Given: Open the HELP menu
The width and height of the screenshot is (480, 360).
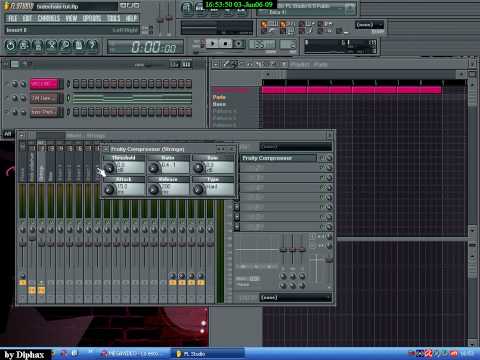Looking at the screenshot, I should coord(131,18).
